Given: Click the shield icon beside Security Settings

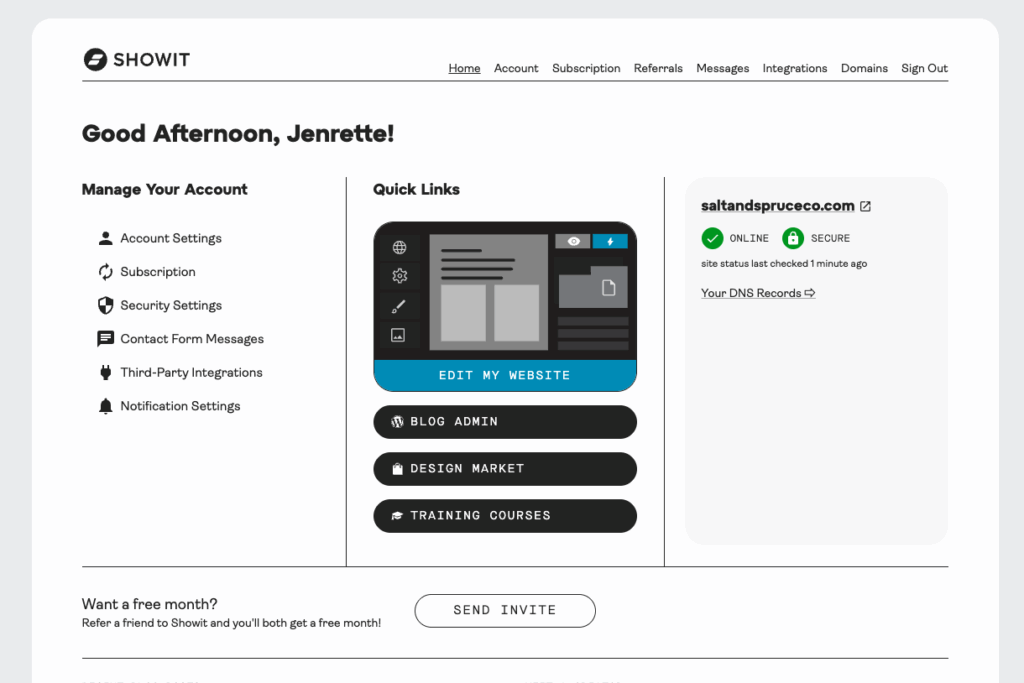Looking at the screenshot, I should (x=105, y=305).
